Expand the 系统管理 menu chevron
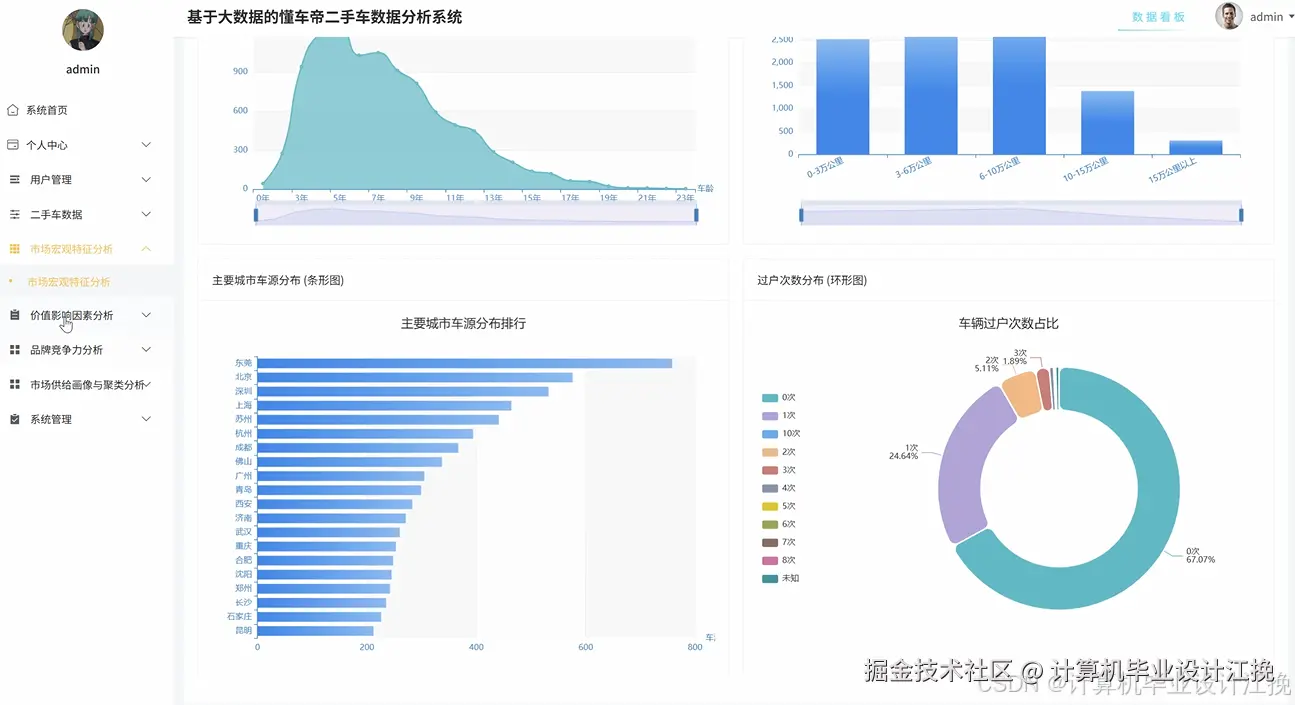Viewport: 1295px width, 705px height. click(146, 419)
